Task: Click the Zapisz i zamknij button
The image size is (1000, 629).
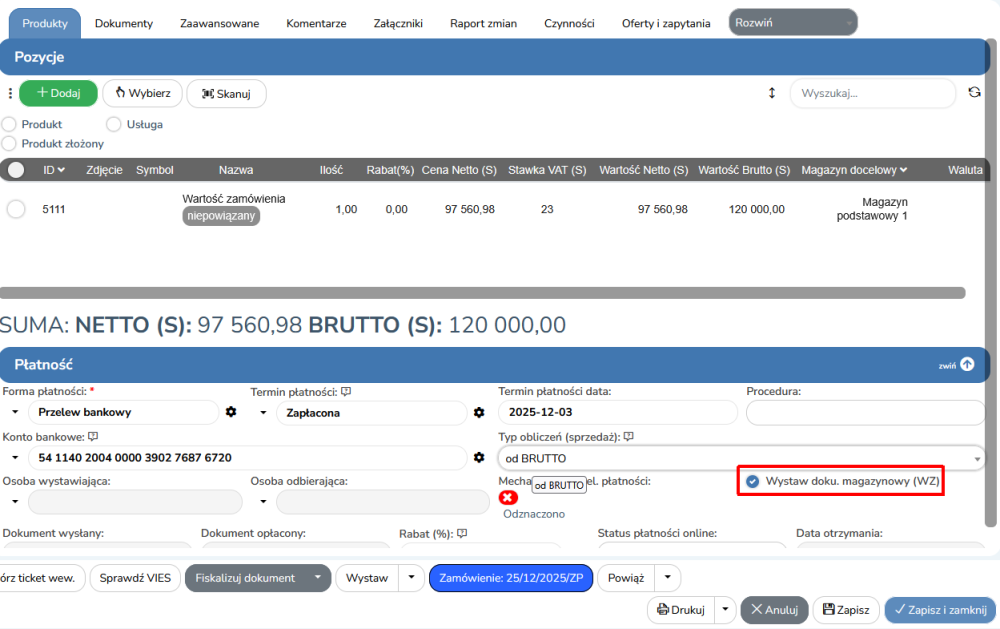Action: coord(939,610)
